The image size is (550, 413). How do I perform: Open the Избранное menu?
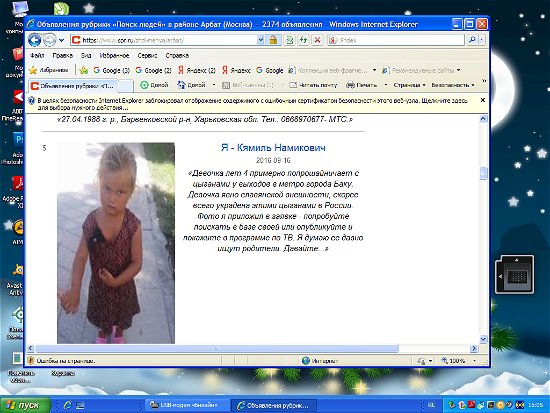[114, 55]
